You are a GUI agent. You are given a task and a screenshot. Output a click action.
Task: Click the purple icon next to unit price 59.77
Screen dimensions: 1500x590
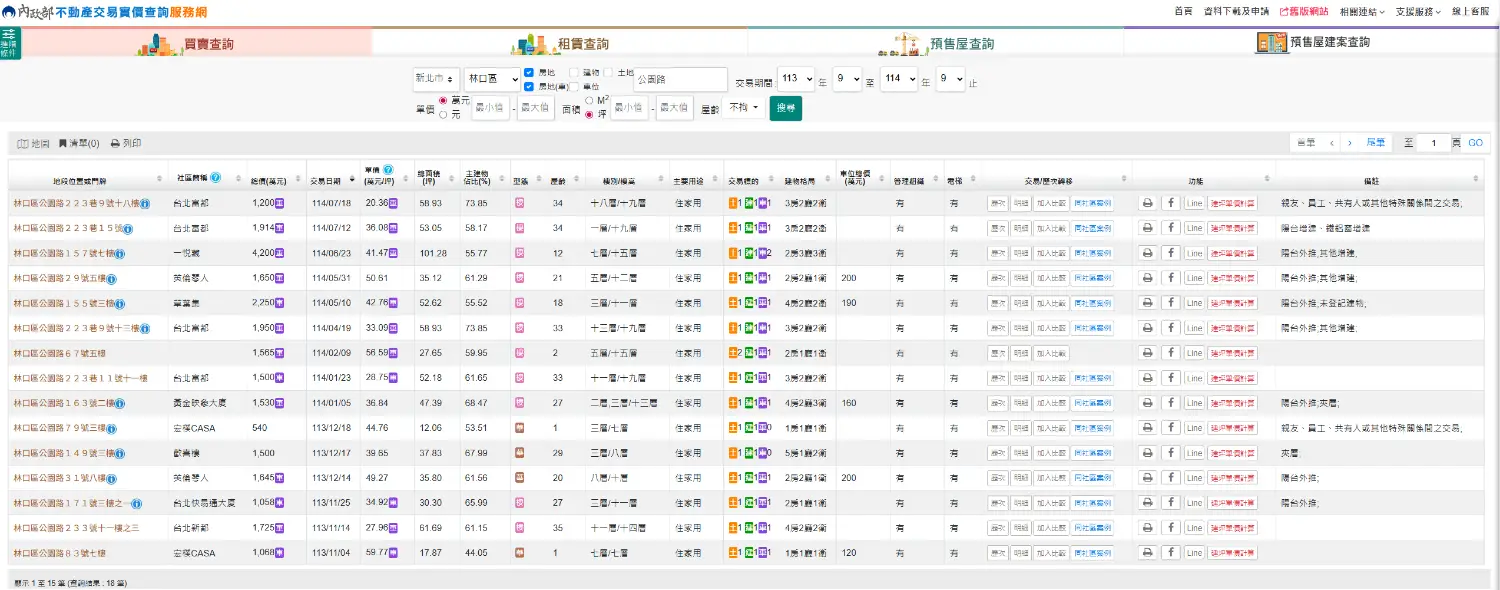tap(394, 553)
